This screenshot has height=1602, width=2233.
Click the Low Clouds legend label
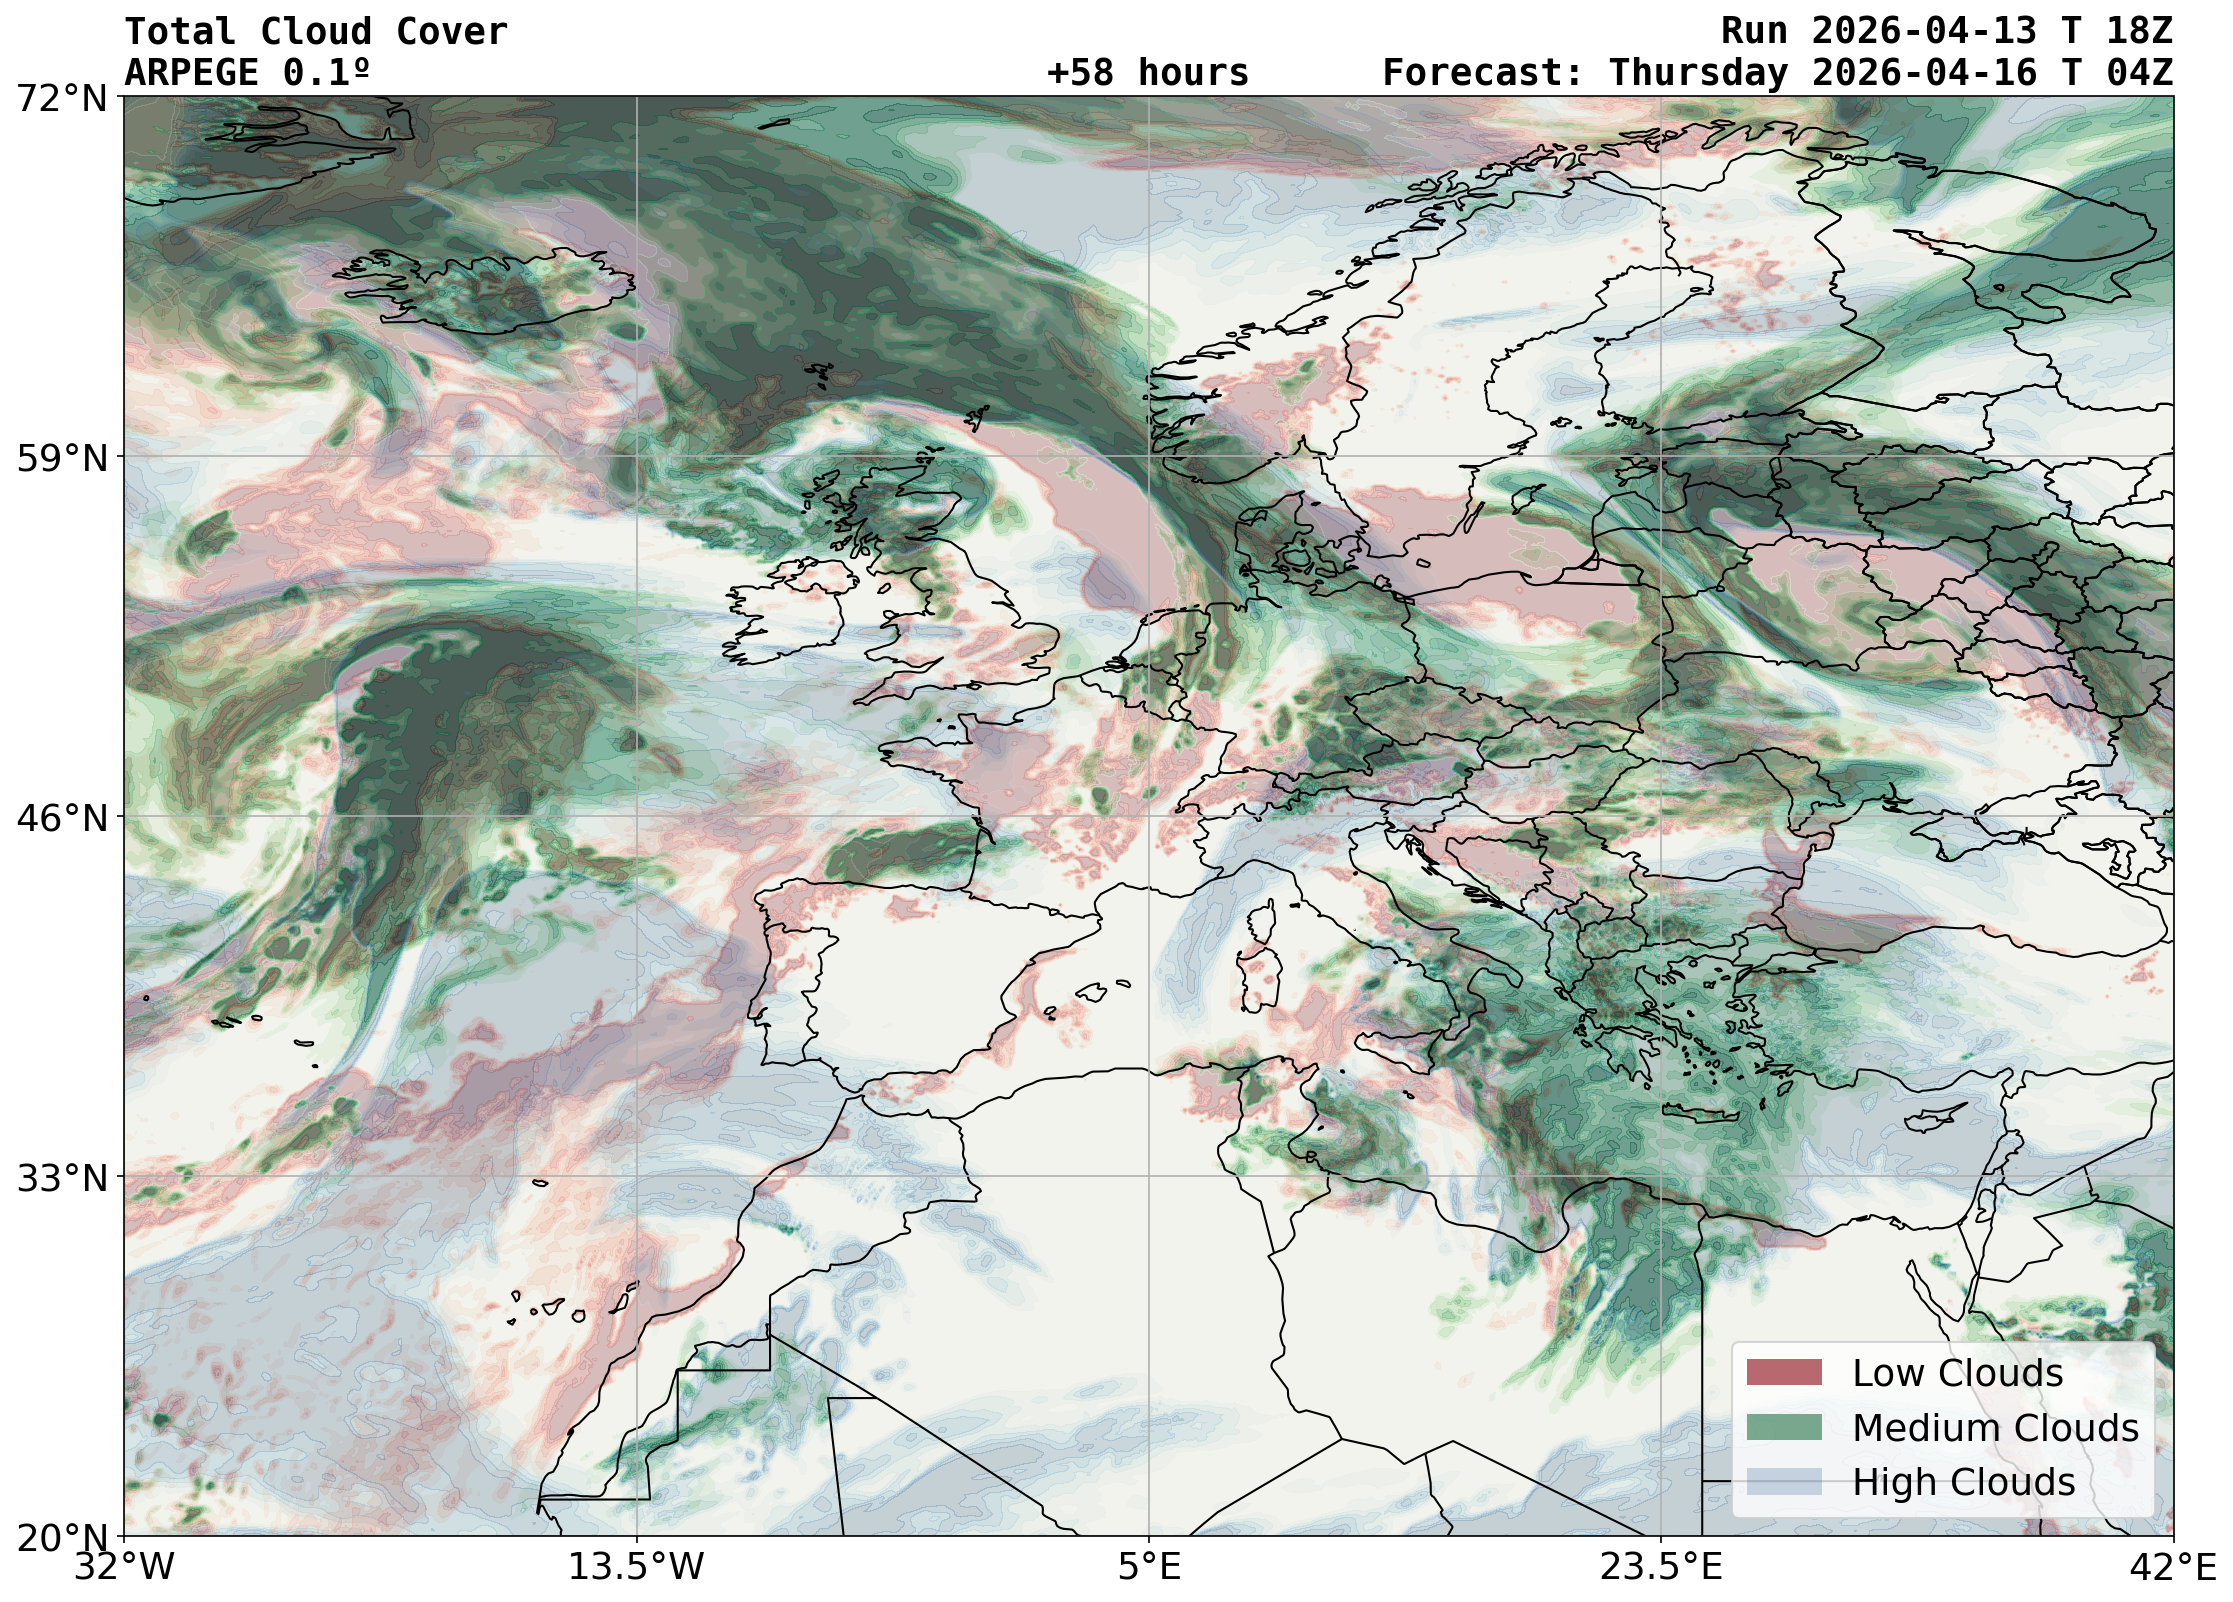(1957, 1373)
